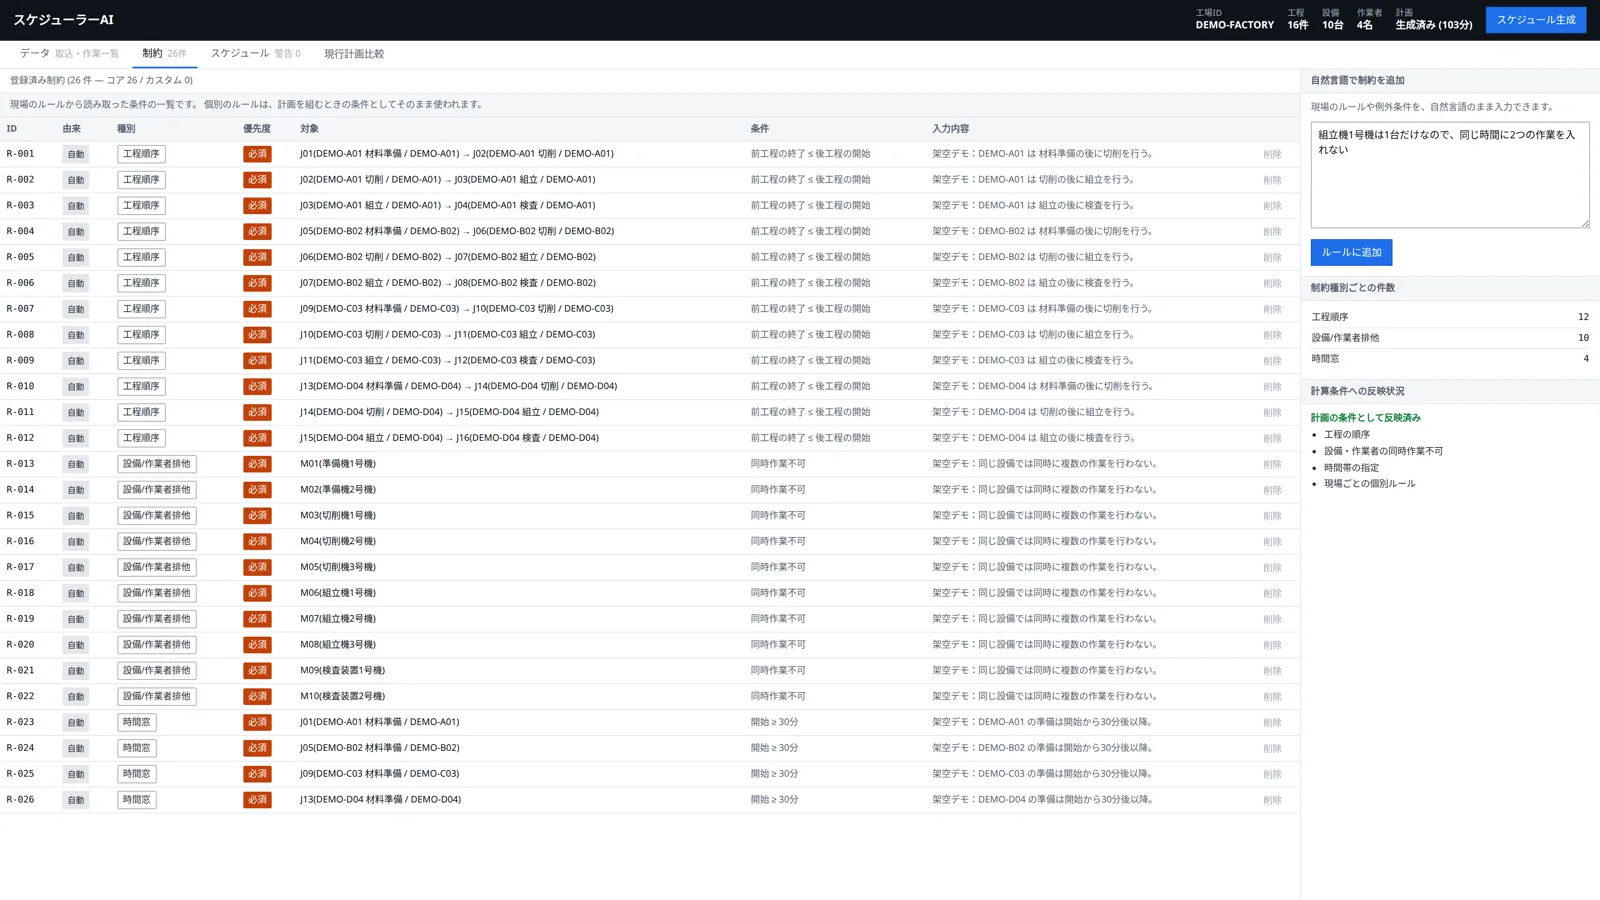Click the 工程 16件 header stat

tap(1297, 20)
